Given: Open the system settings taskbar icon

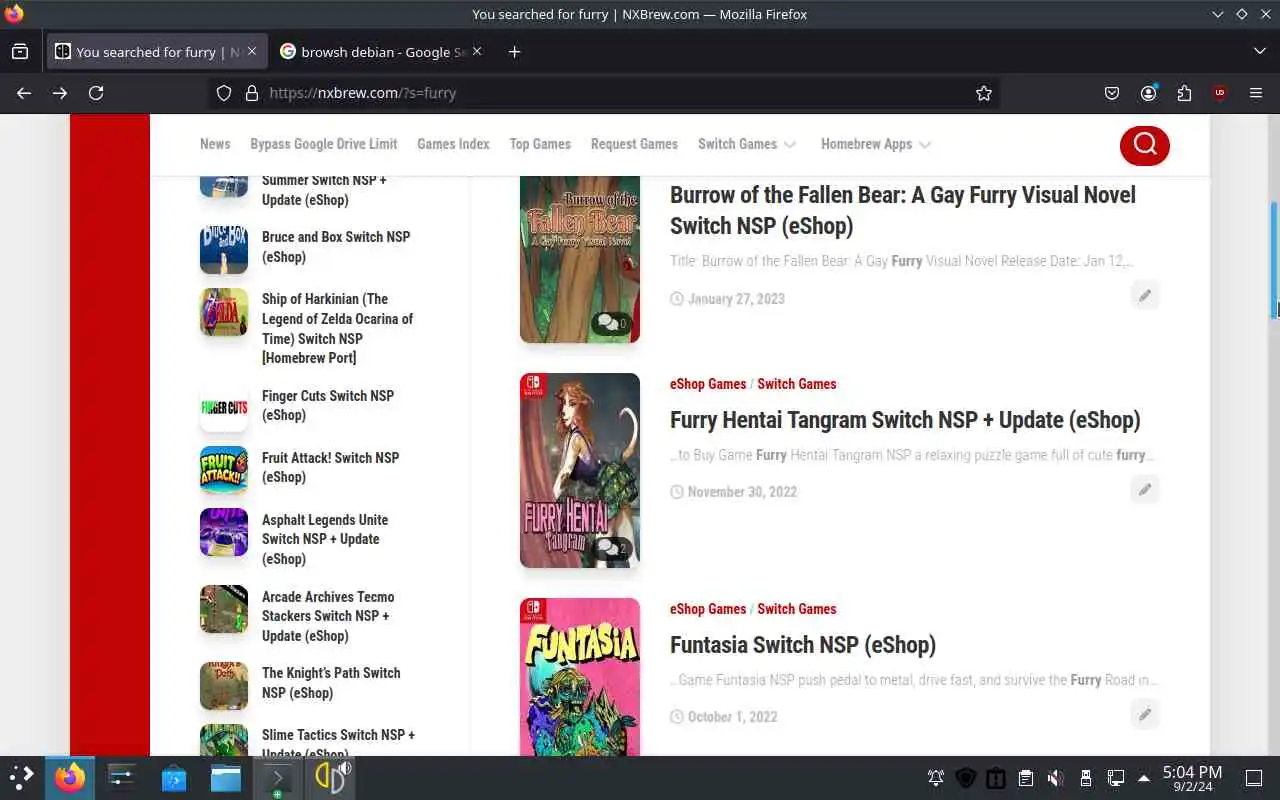Looking at the screenshot, I should pyautogui.click(x=122, y=777).
